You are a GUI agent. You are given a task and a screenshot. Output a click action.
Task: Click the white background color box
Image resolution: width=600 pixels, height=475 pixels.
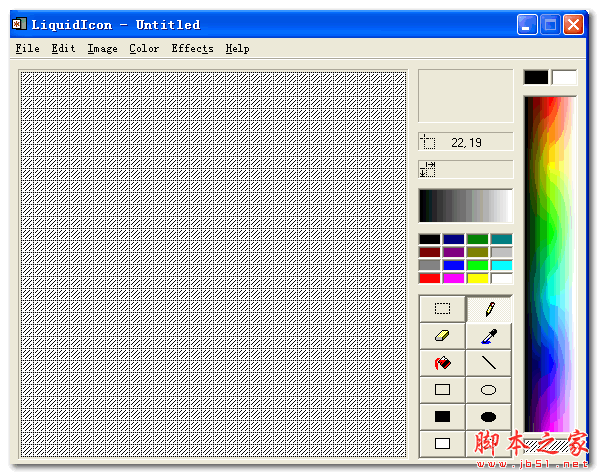564,77
